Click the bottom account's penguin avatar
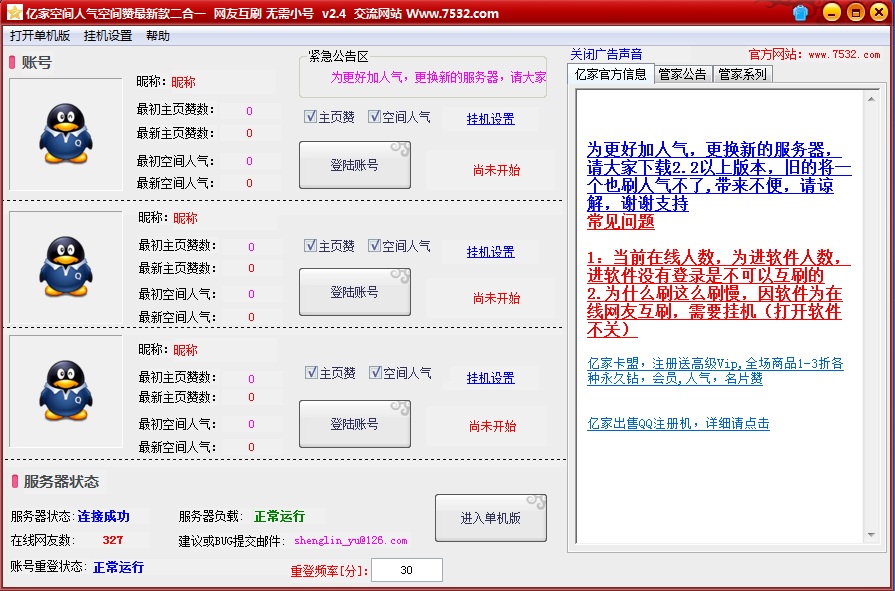 [x=66, y=391]
